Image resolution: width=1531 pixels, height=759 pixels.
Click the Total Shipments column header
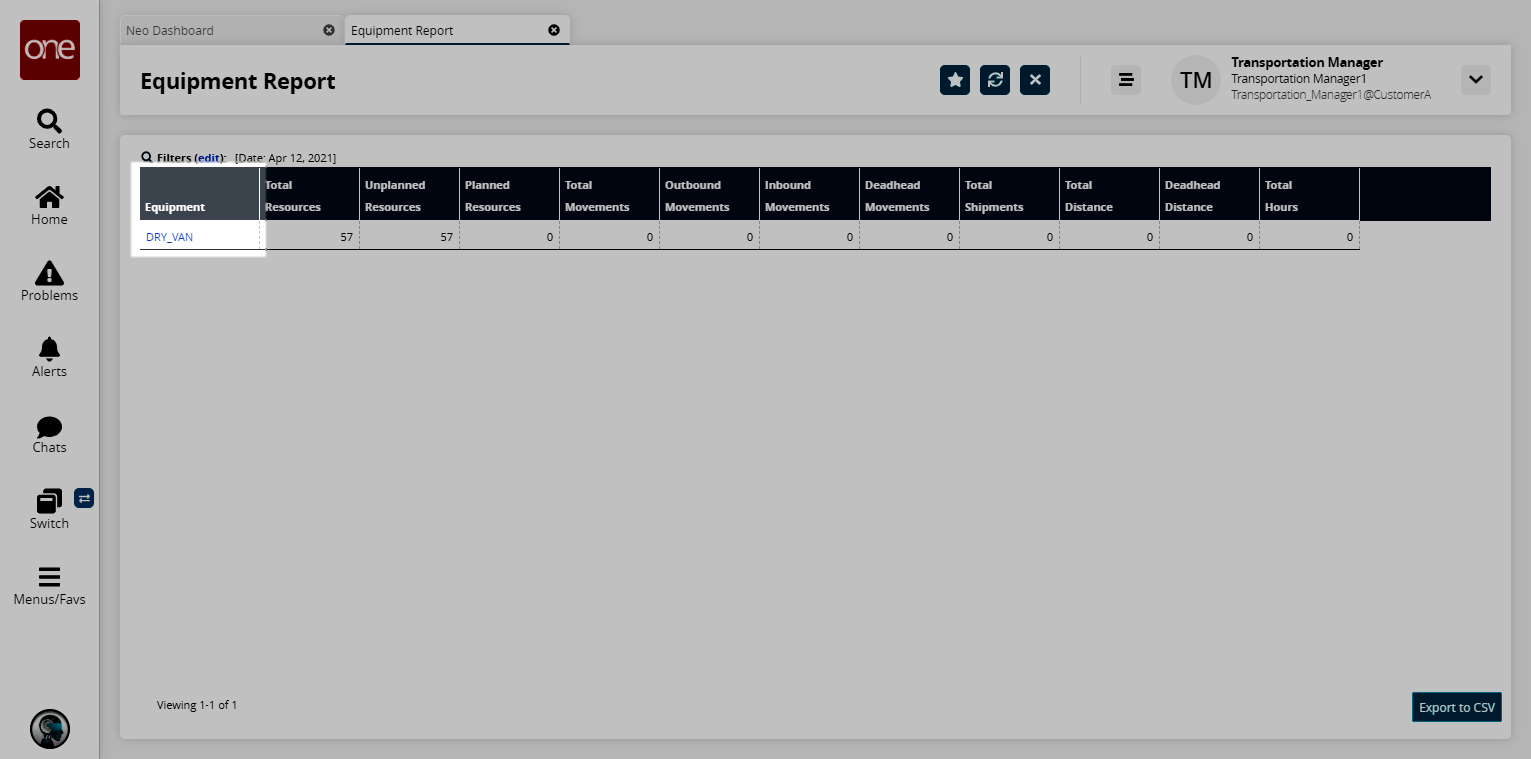[x=1010, y=194]
